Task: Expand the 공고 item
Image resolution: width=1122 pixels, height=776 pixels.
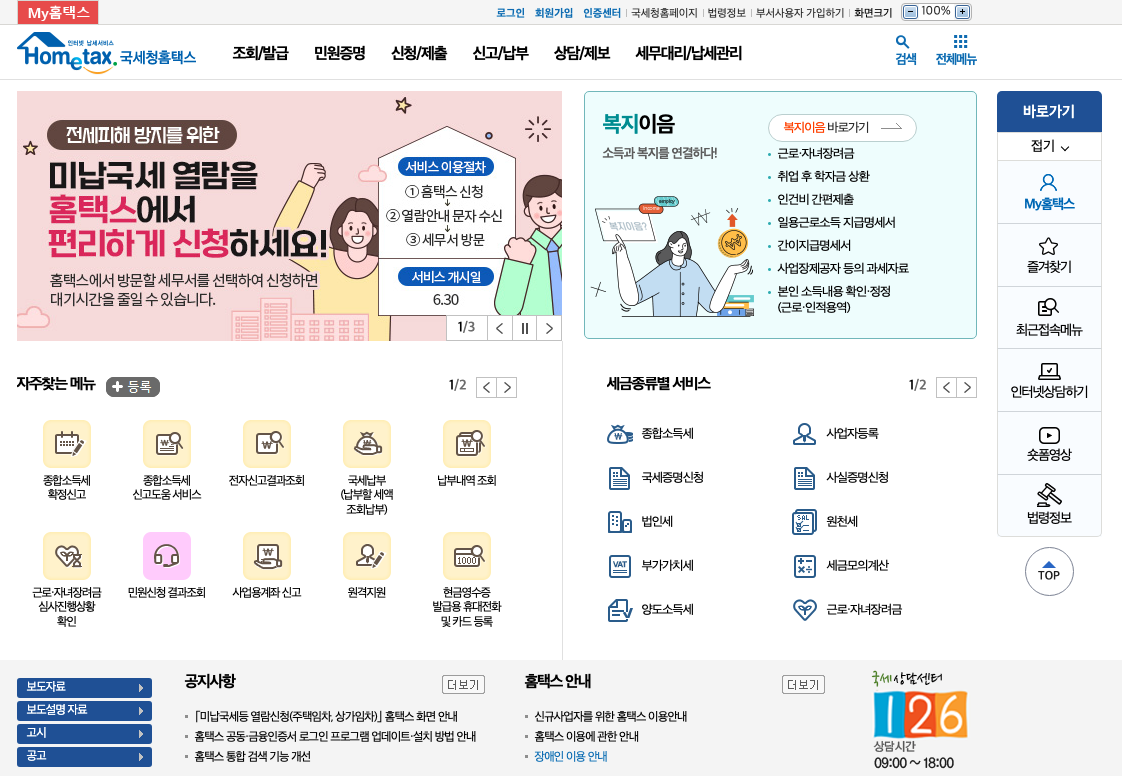Action: click(x=84, y=757)
